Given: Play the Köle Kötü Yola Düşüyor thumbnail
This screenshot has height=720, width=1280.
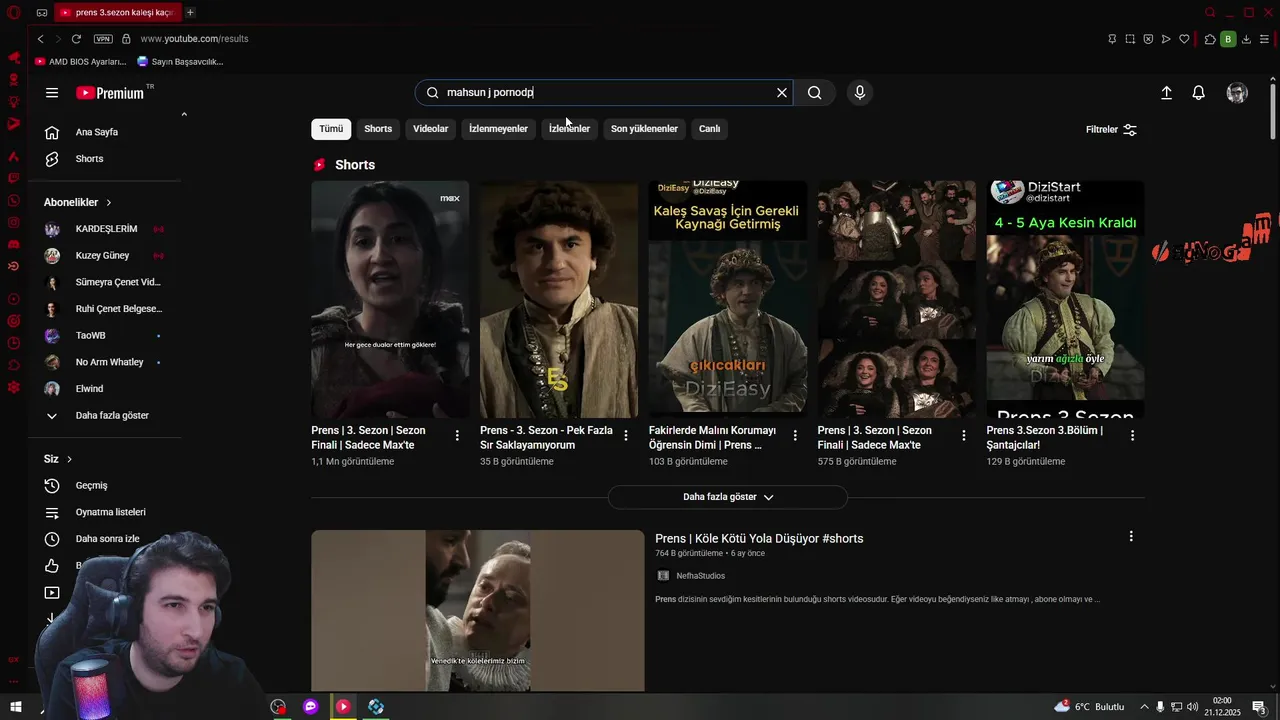Looking at the screenshot, I should [x=478, y=611].
